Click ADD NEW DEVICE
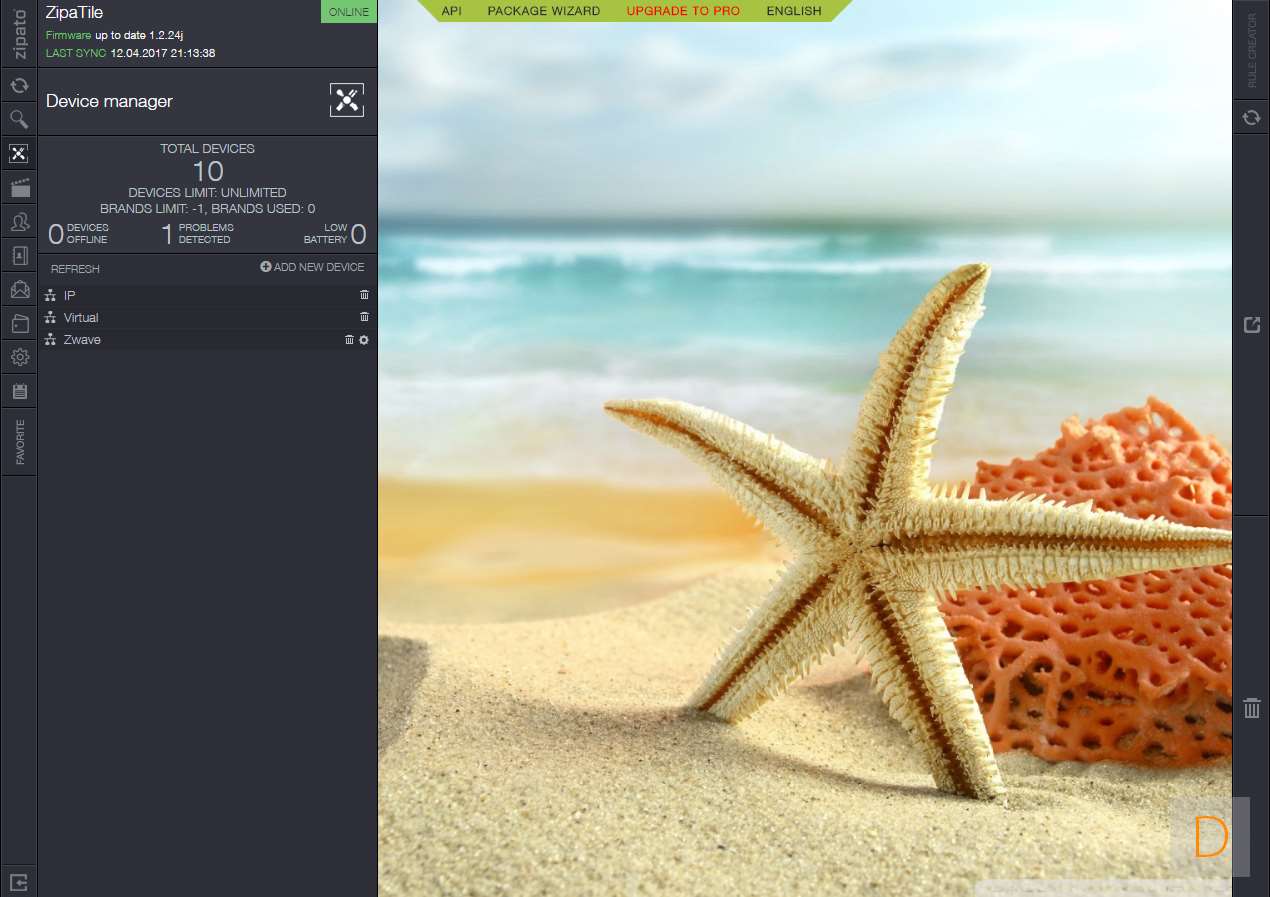The image size is (1270, 897). (x=312, y=267)
